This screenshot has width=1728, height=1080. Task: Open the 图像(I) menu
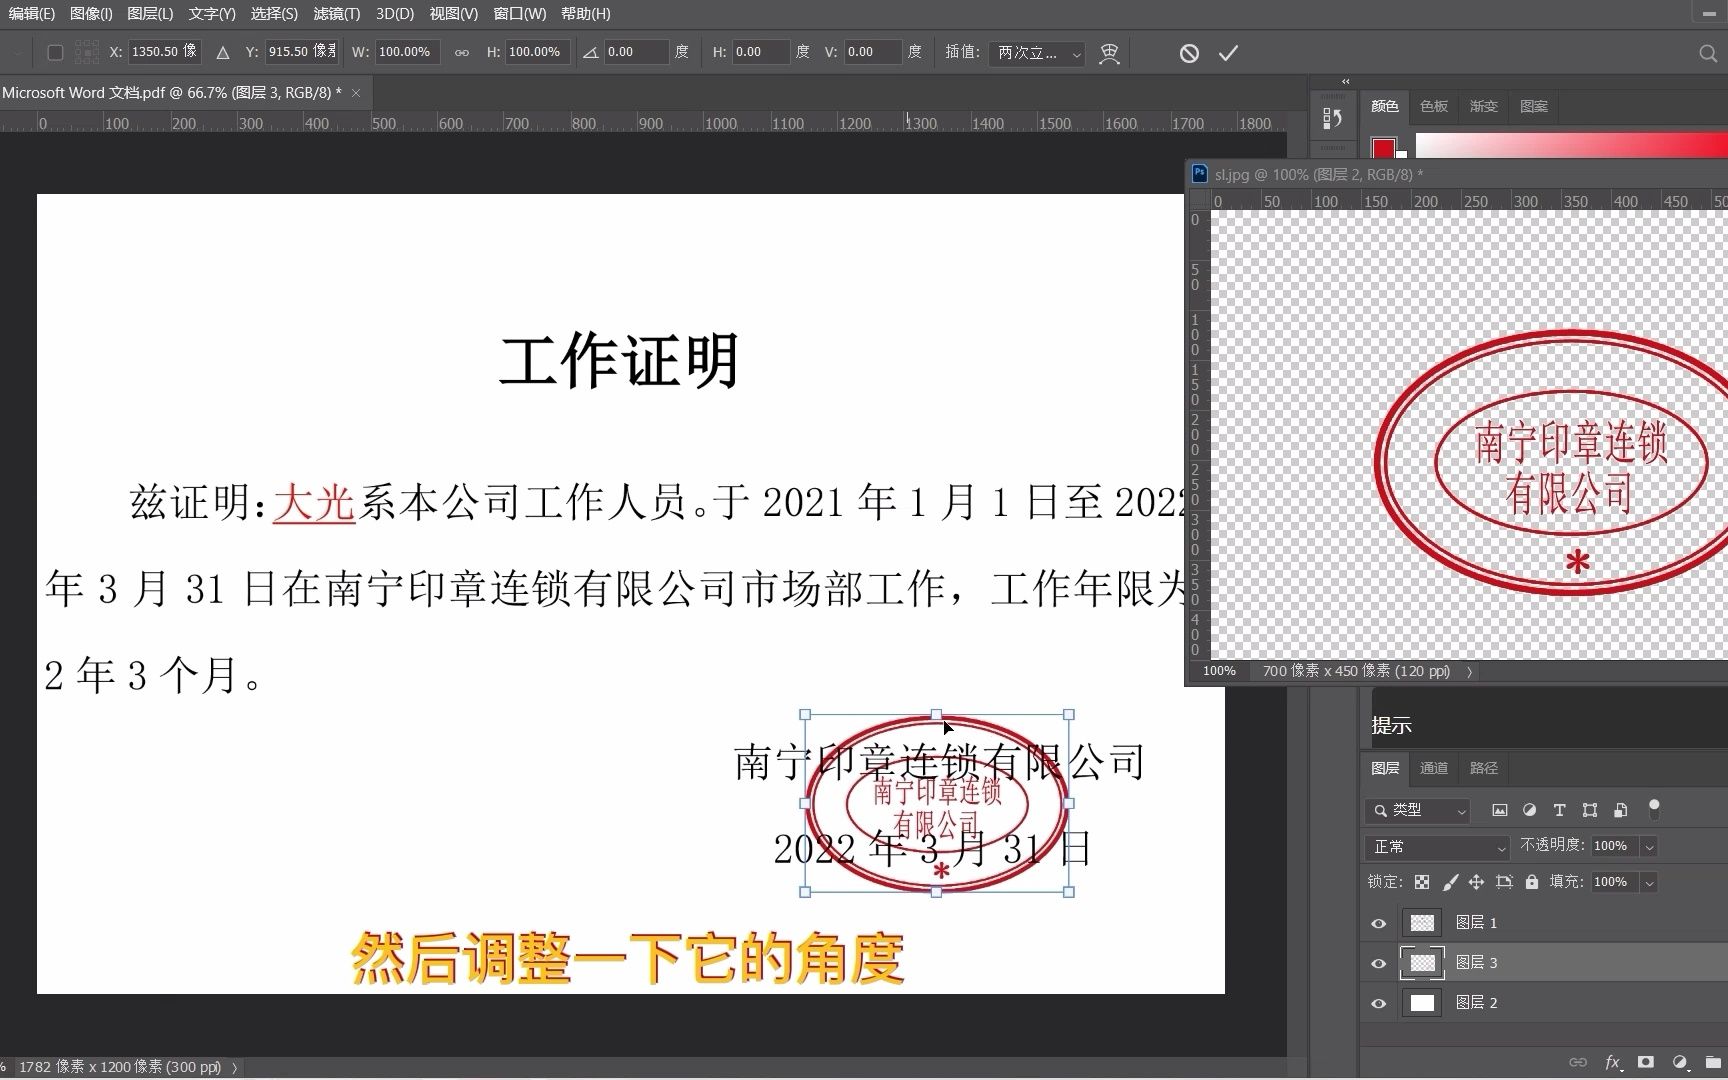(x=91, y=14)
